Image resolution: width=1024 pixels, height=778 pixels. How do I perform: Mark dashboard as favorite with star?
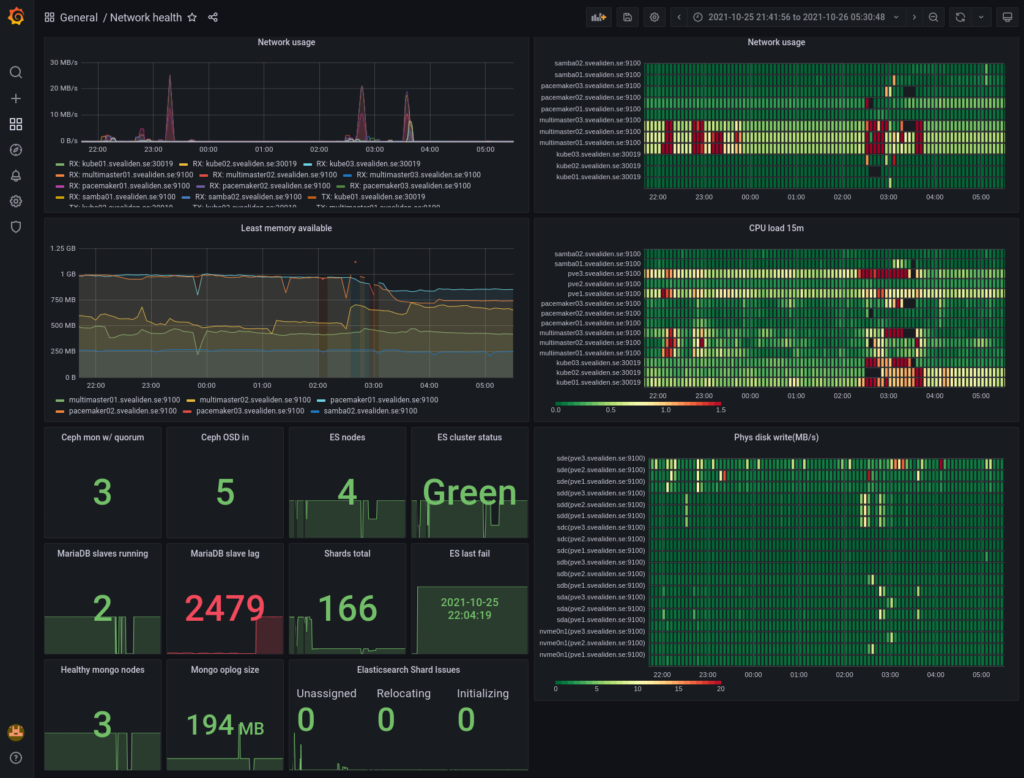tap(192, 18)
